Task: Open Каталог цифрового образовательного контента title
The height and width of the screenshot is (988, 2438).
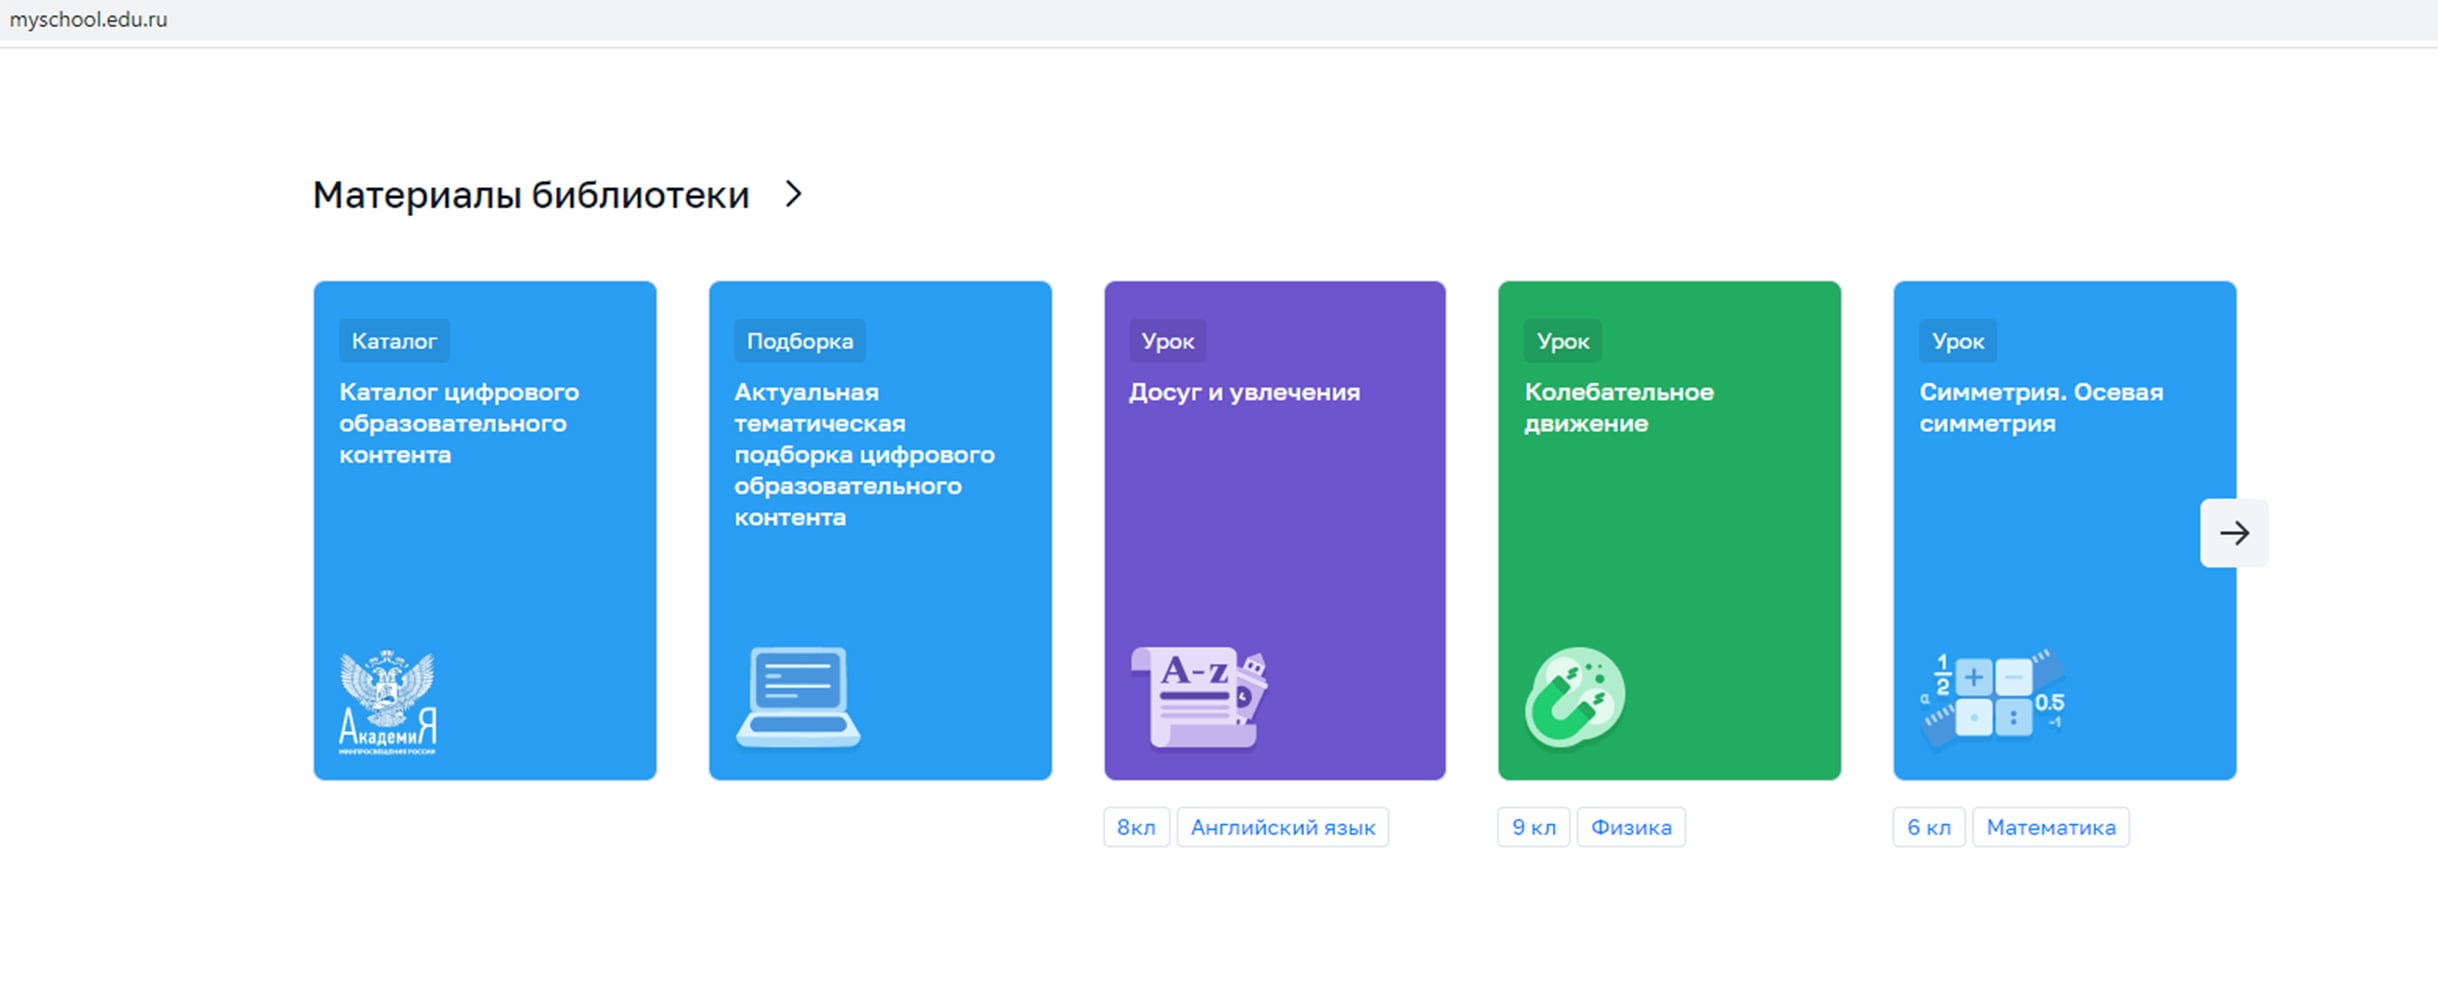Action: point(459,423)
